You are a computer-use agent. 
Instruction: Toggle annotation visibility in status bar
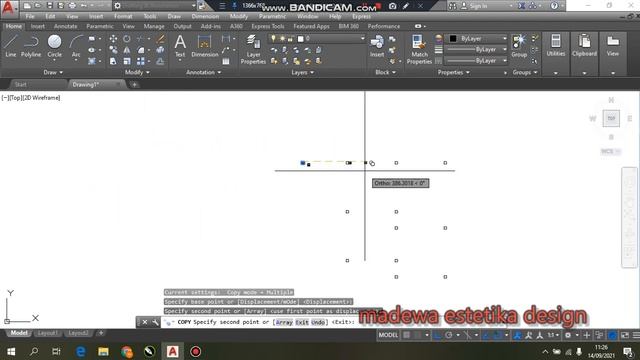(x=517, y=335)
